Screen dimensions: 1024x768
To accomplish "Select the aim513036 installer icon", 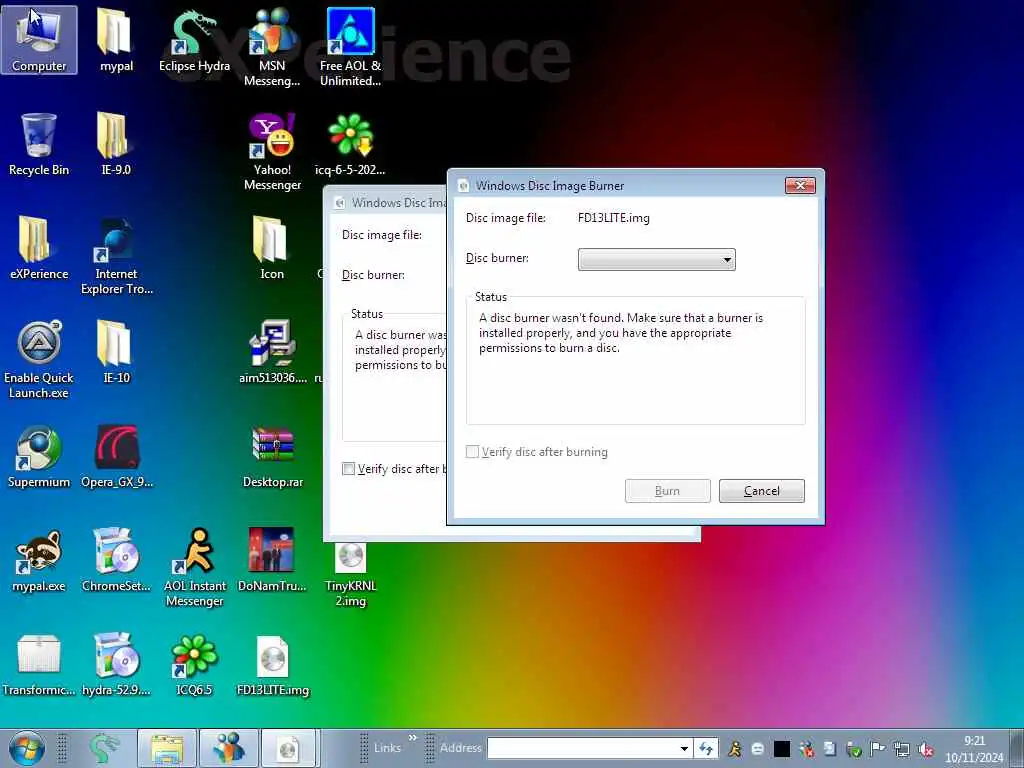I will [272, 351].
